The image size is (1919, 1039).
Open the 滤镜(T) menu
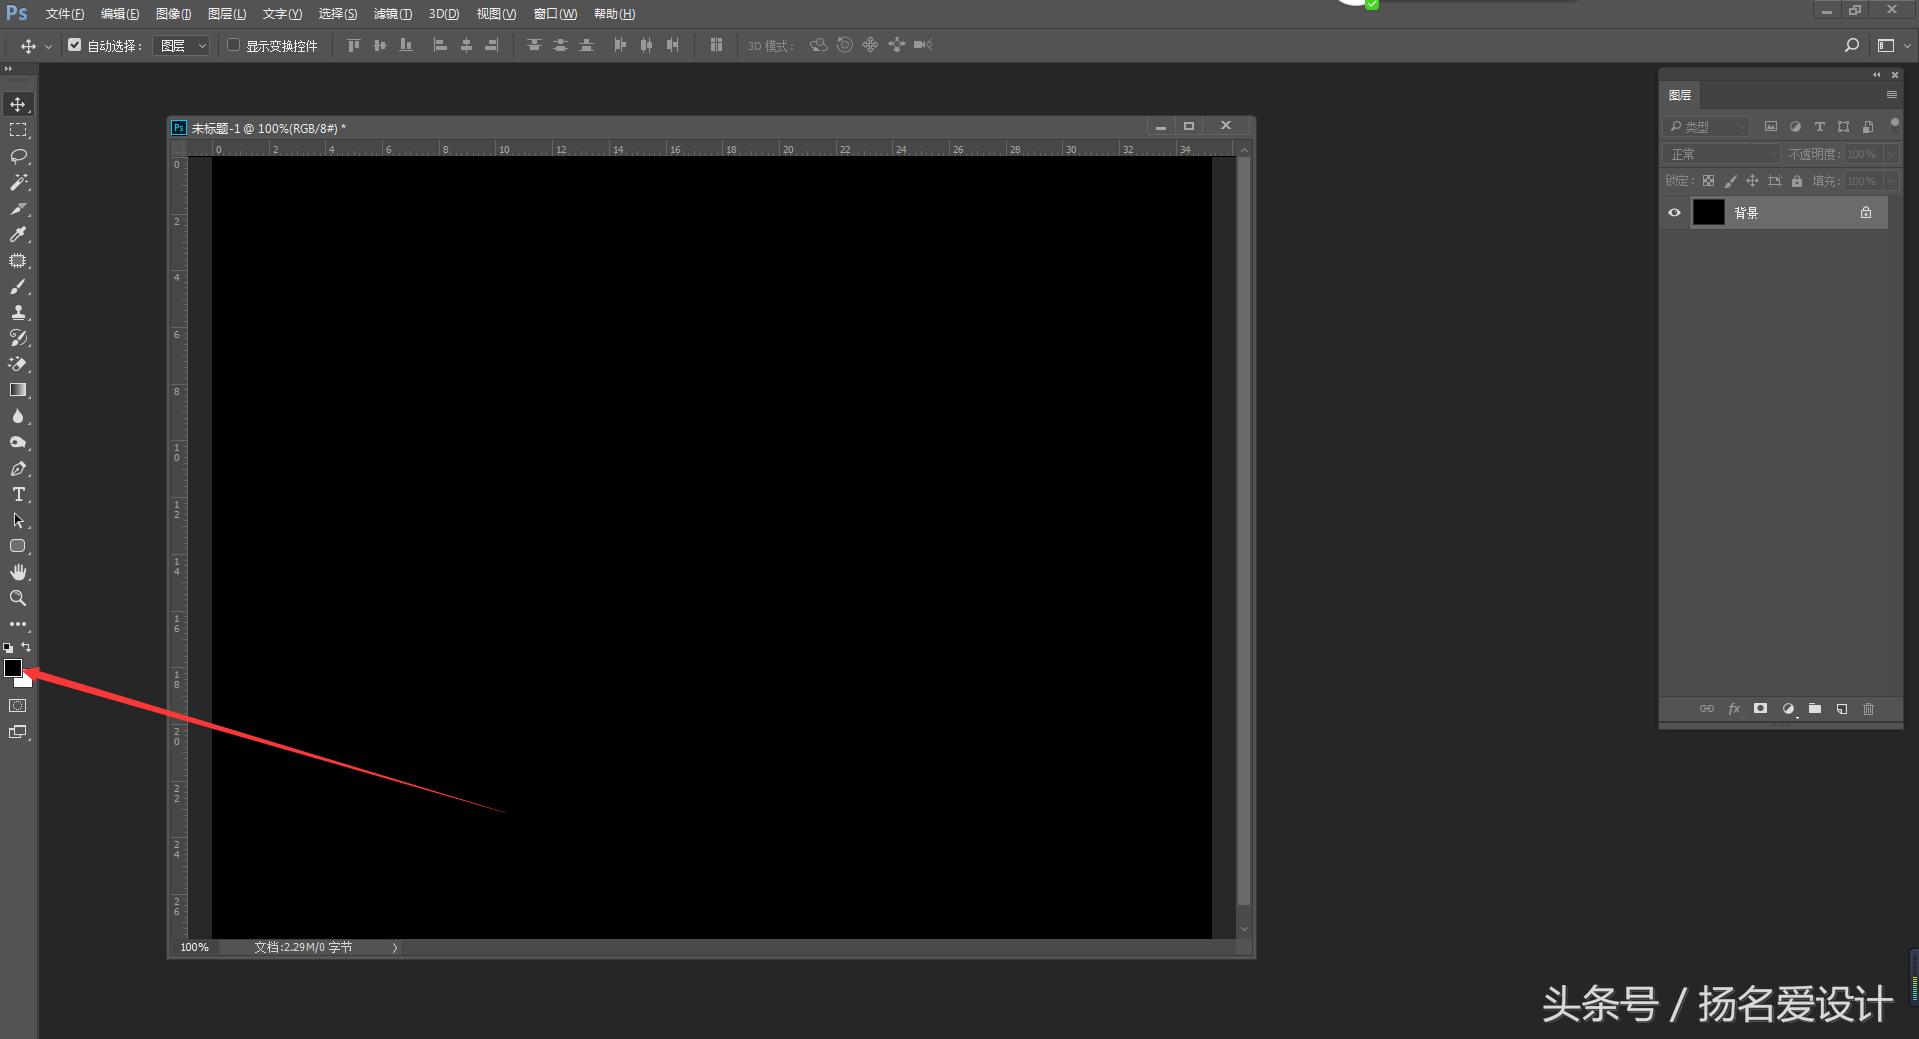click(x=392, y=14)
